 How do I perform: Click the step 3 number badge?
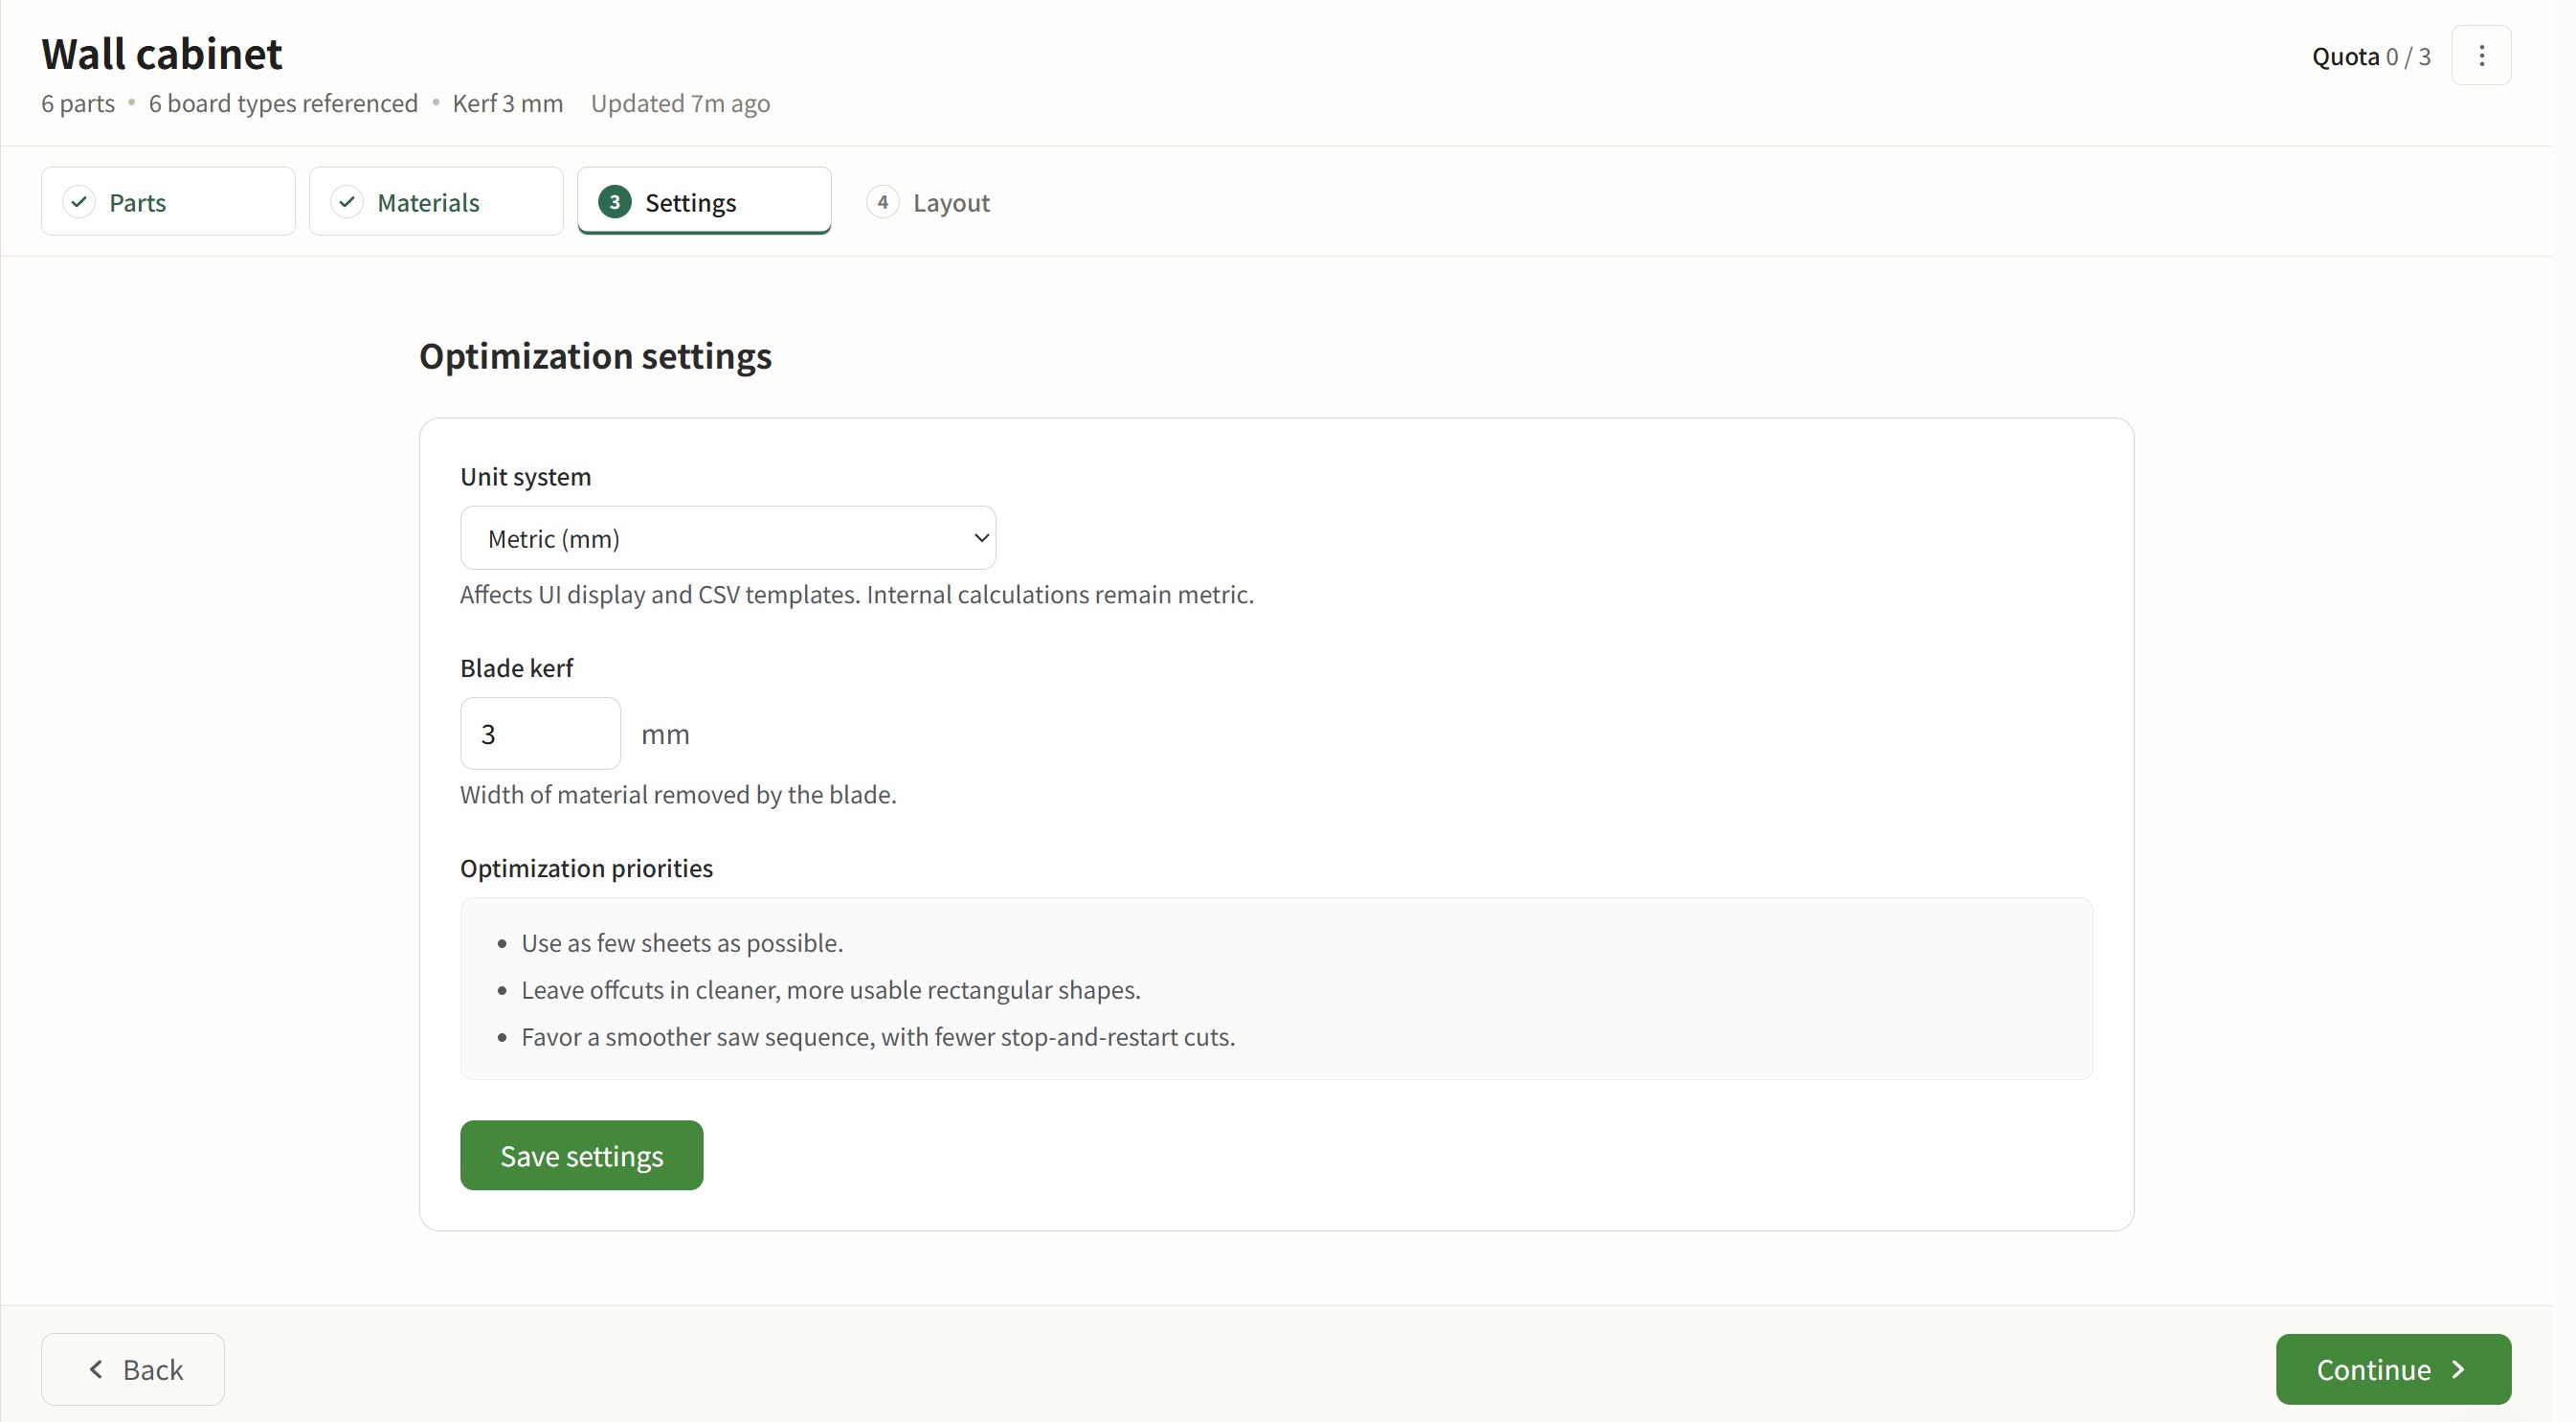point(614,202)
